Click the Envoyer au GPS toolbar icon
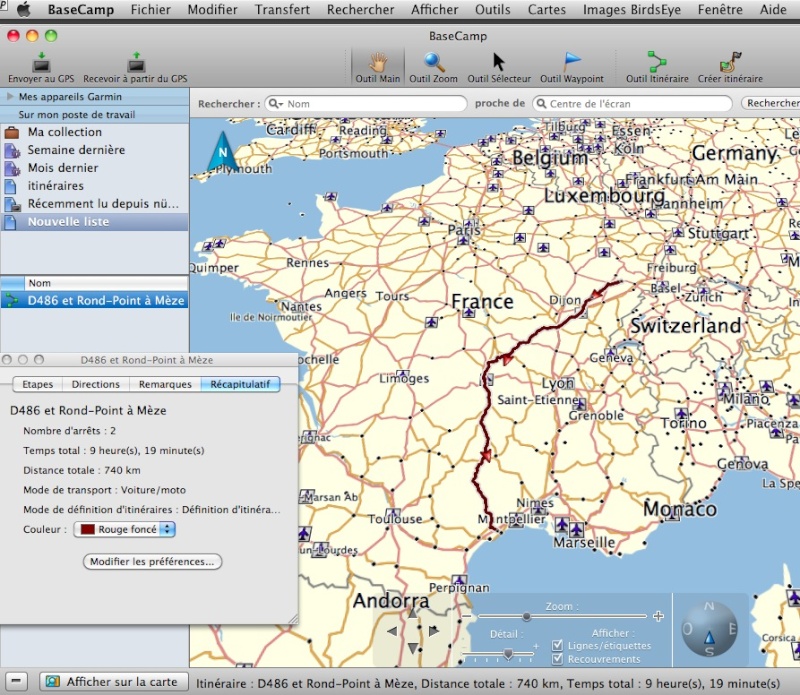Image resolution: width=800 pixels, height=695 pixels. pos(41,62)
